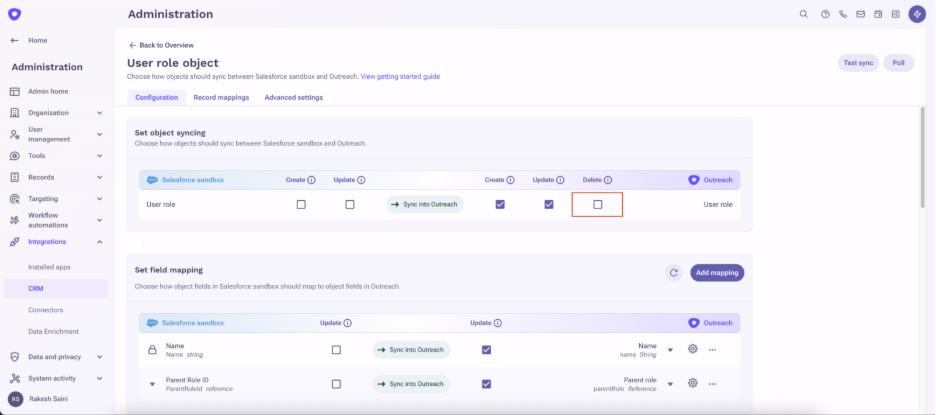Screen dimensions: 936x415
Task: Expand the User management chevron
Action: pos(100,134)
